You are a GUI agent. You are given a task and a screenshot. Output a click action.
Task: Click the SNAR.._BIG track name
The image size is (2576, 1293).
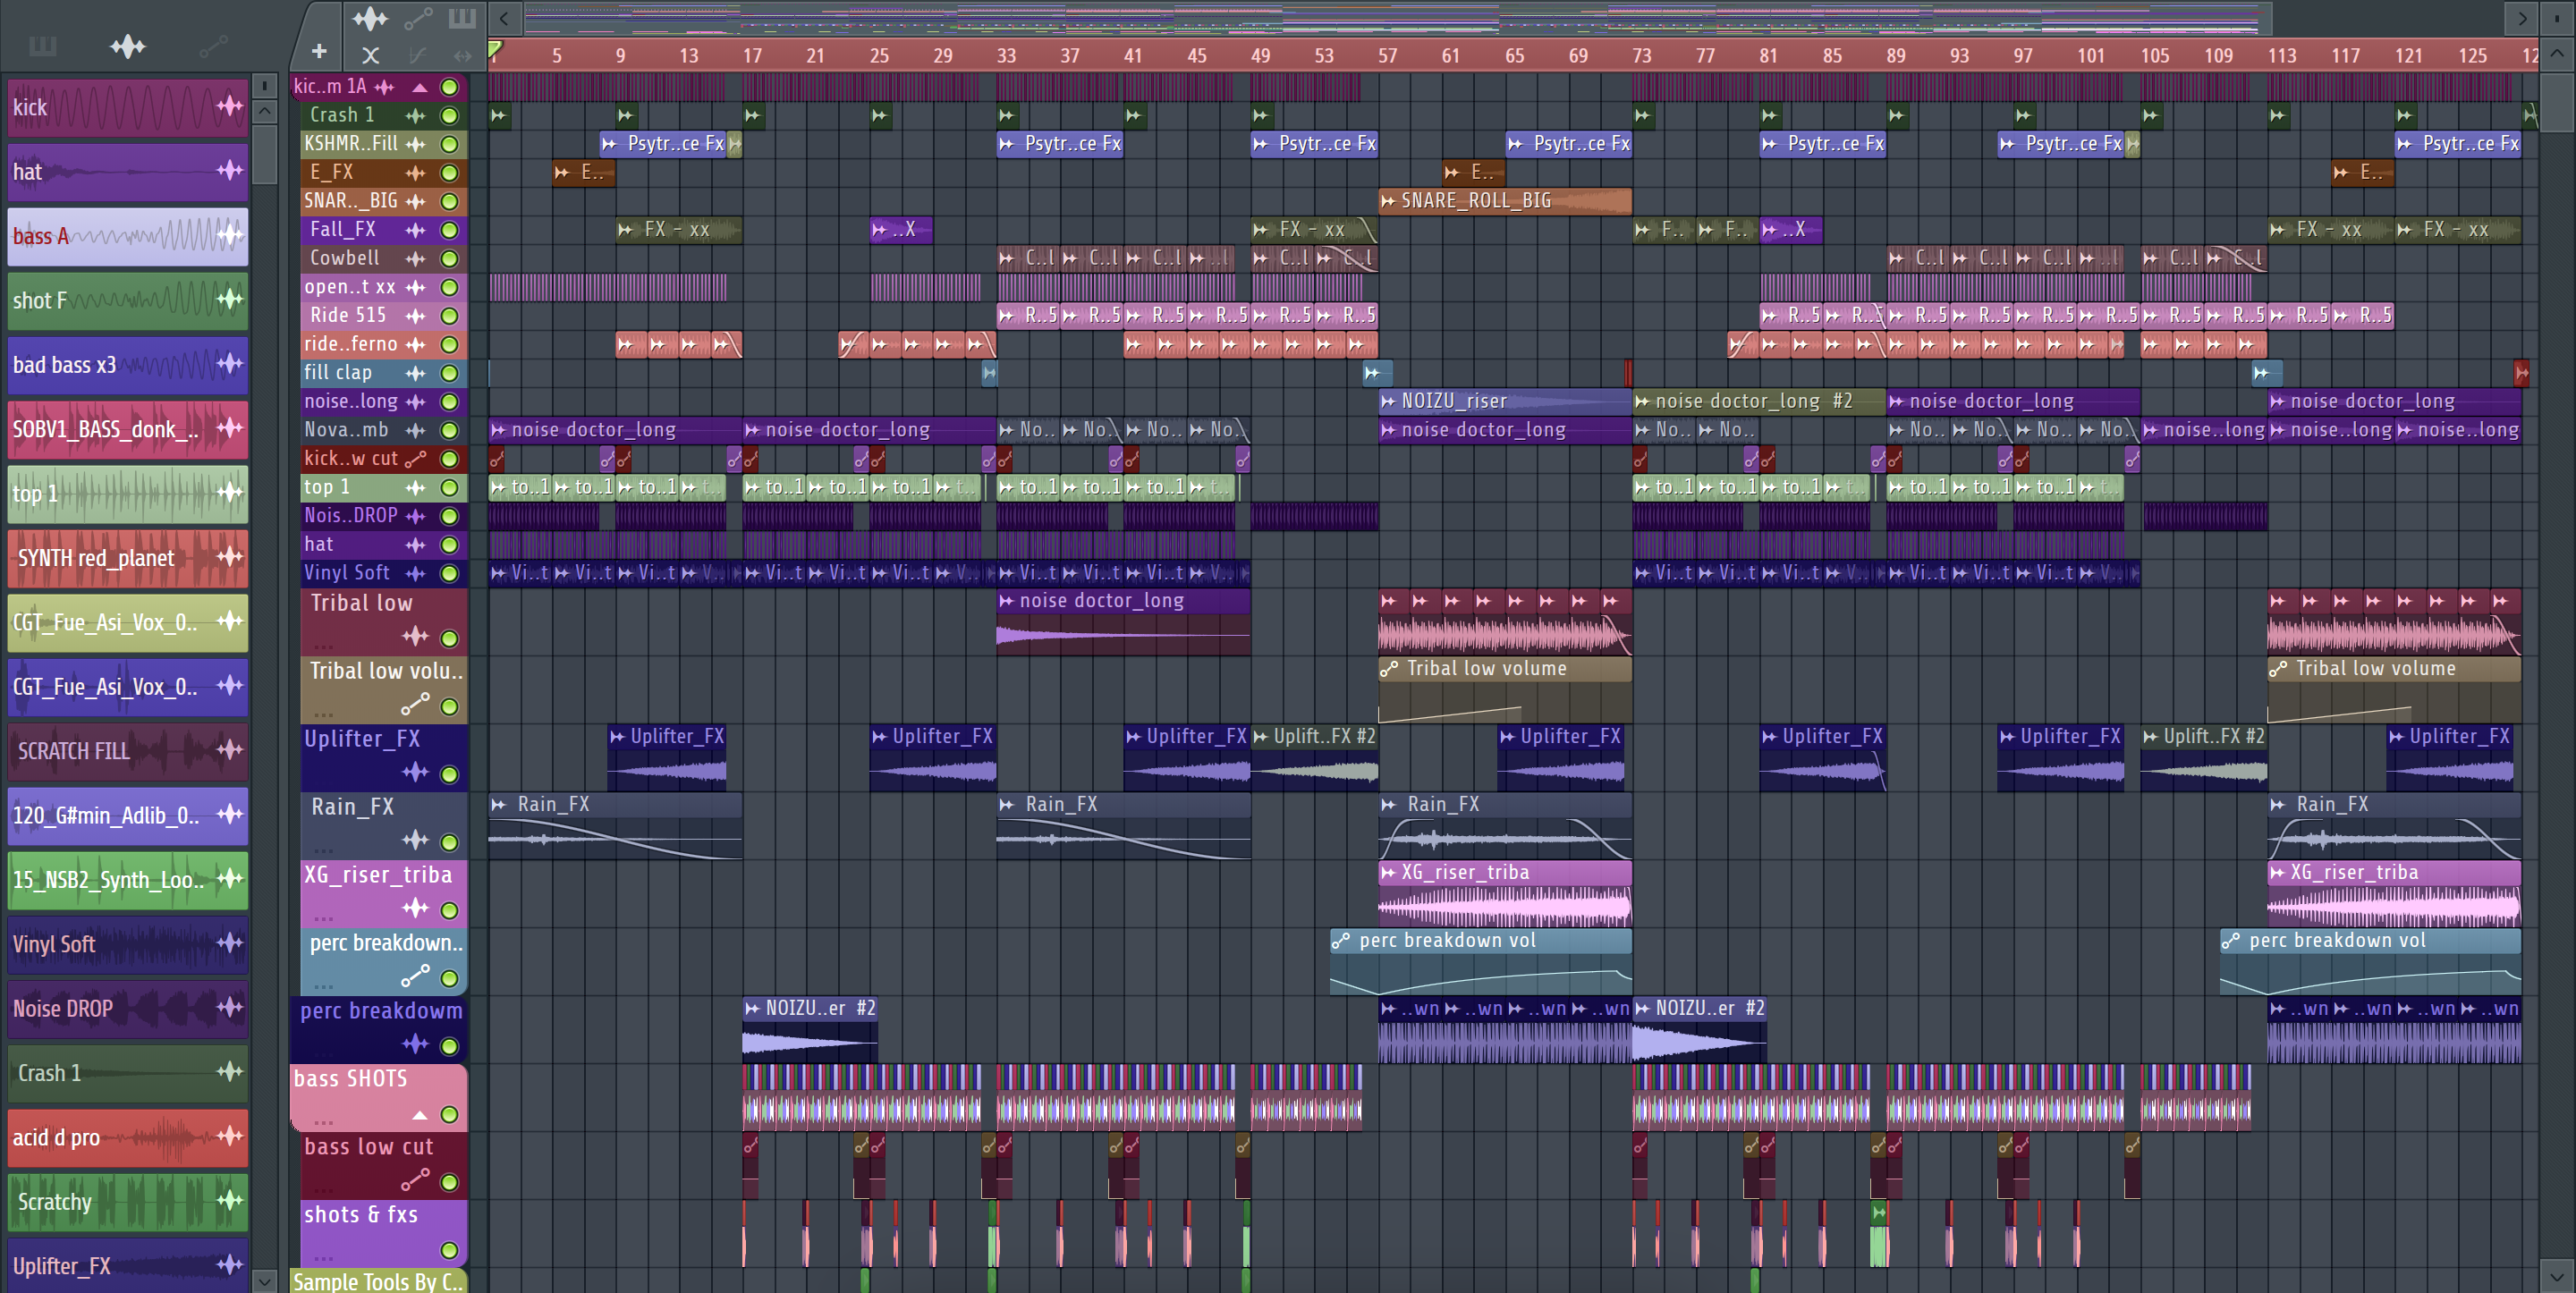pos(351,201)
